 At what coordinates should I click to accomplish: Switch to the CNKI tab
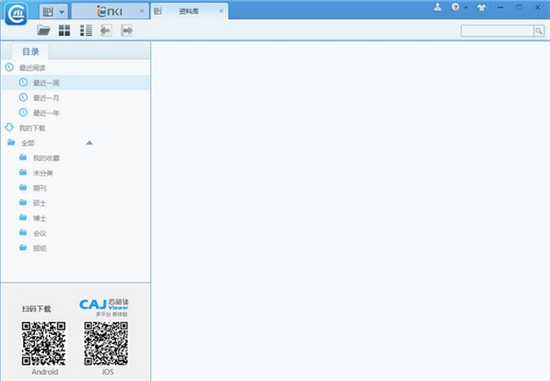[x=109, y=12]
